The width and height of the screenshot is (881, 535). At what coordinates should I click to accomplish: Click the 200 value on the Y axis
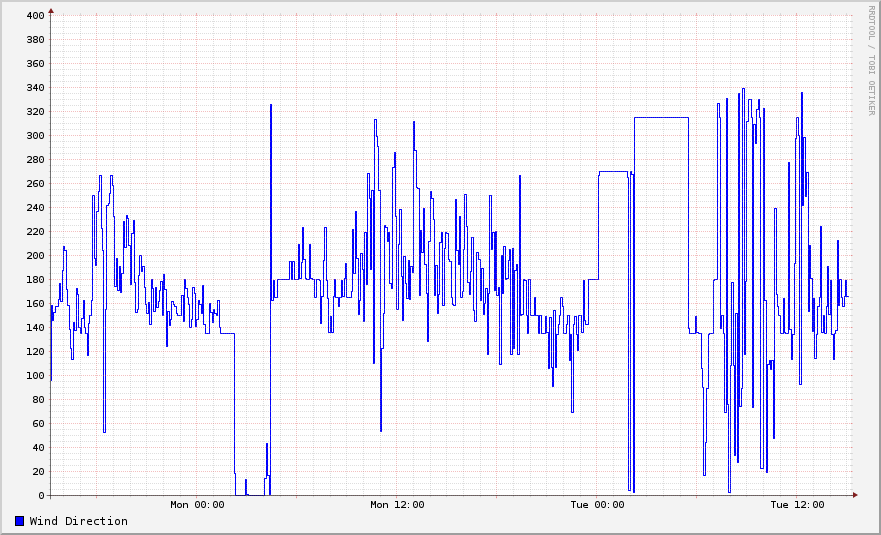coord(35,256)
